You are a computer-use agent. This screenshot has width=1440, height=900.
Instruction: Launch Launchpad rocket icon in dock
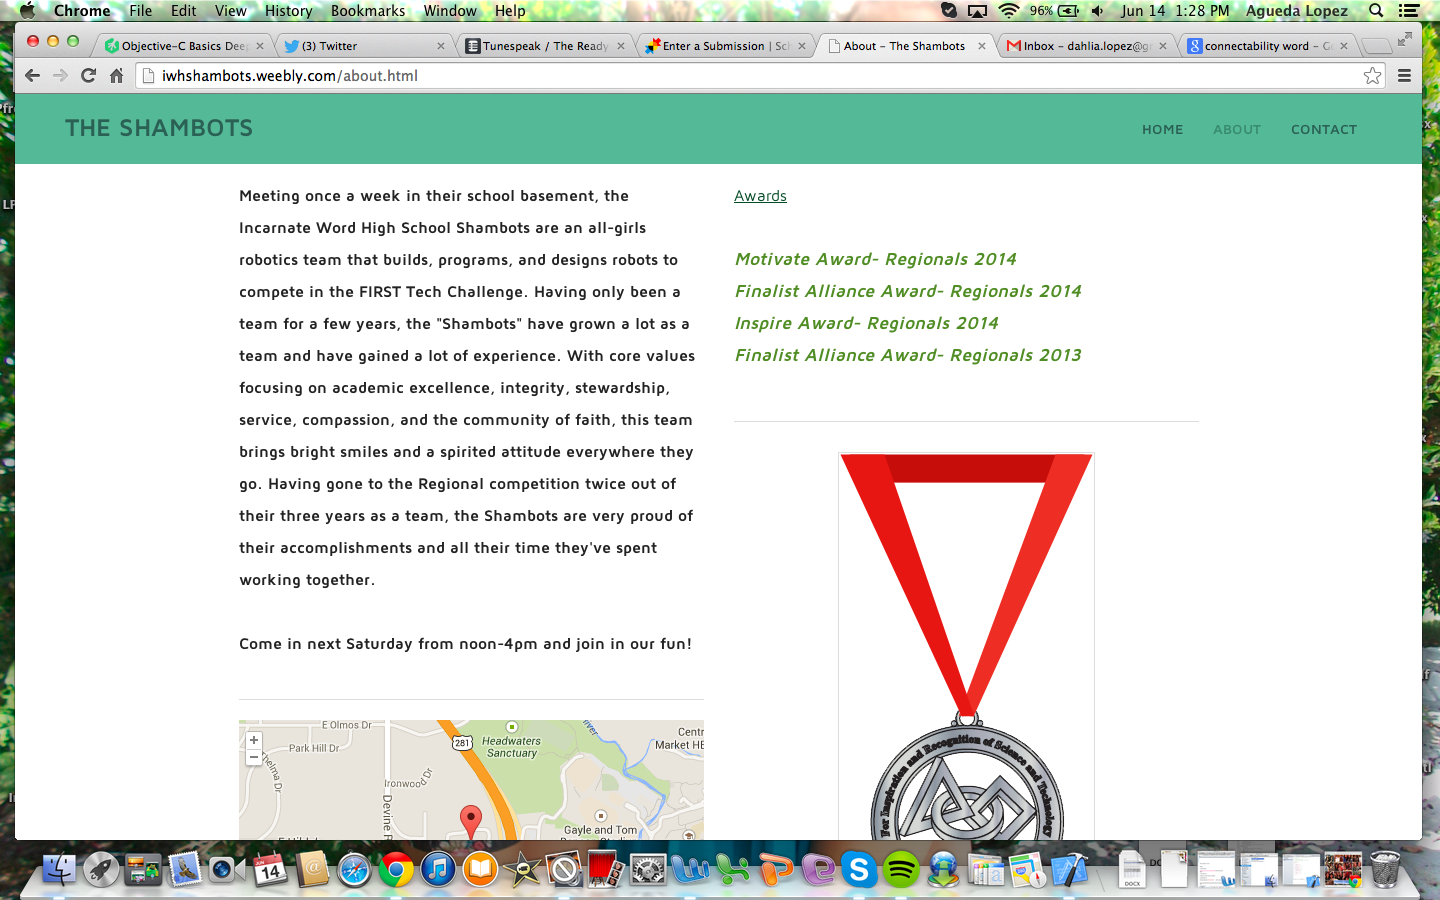click(x=101, y=869)
